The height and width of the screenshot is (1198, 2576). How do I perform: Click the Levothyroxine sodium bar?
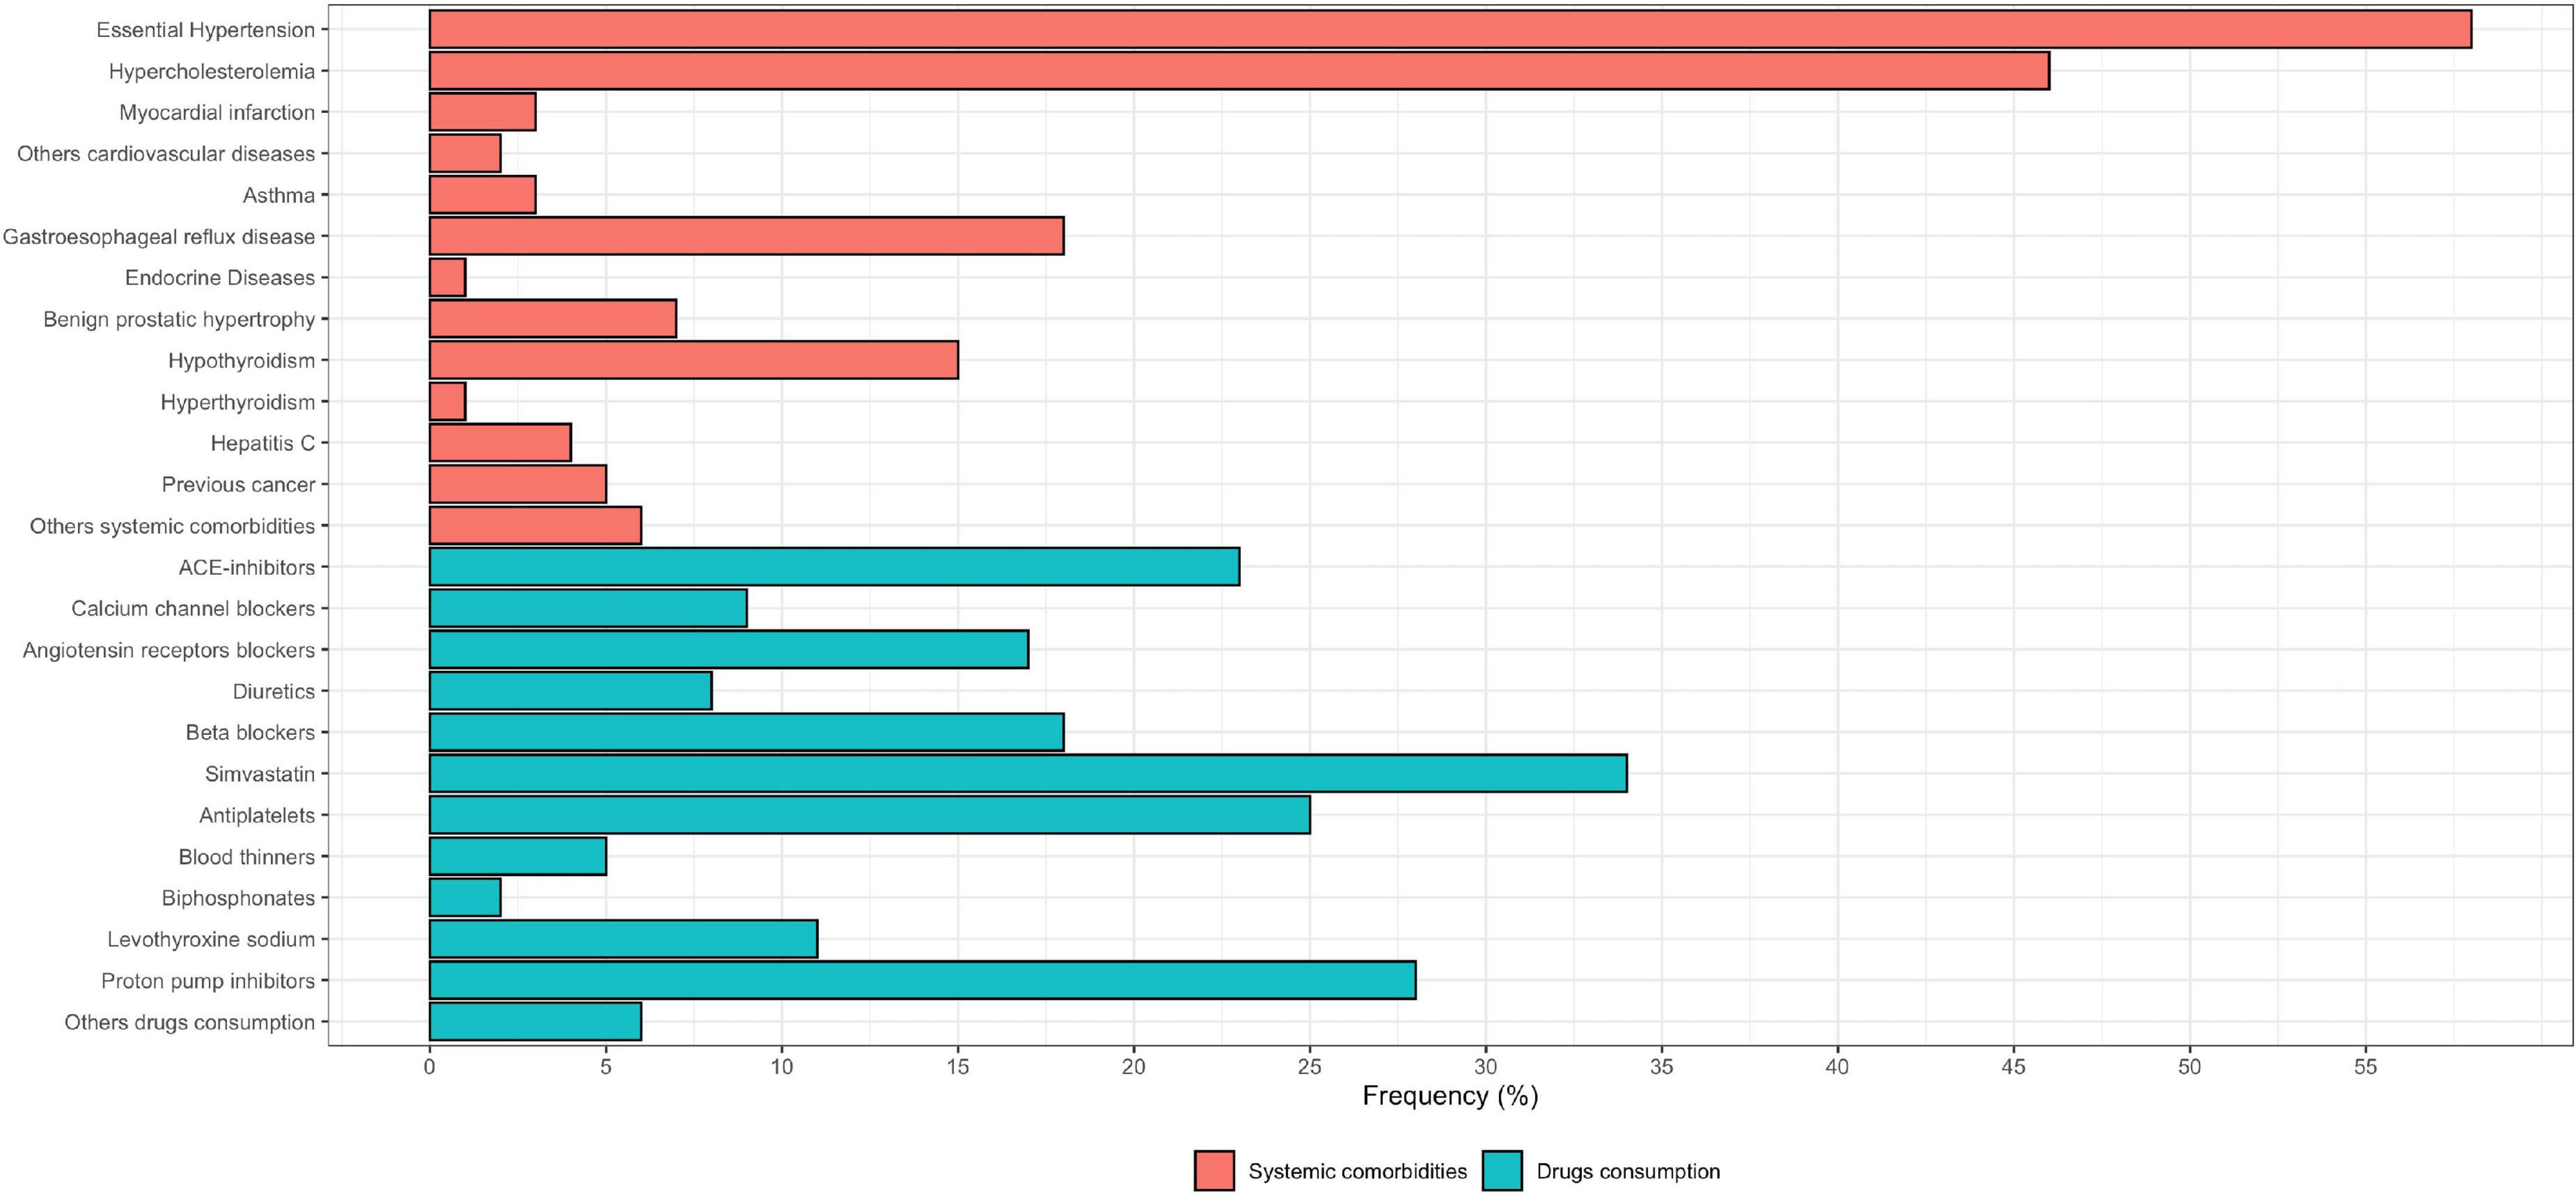pyautogui.click(x=624, y=939)
